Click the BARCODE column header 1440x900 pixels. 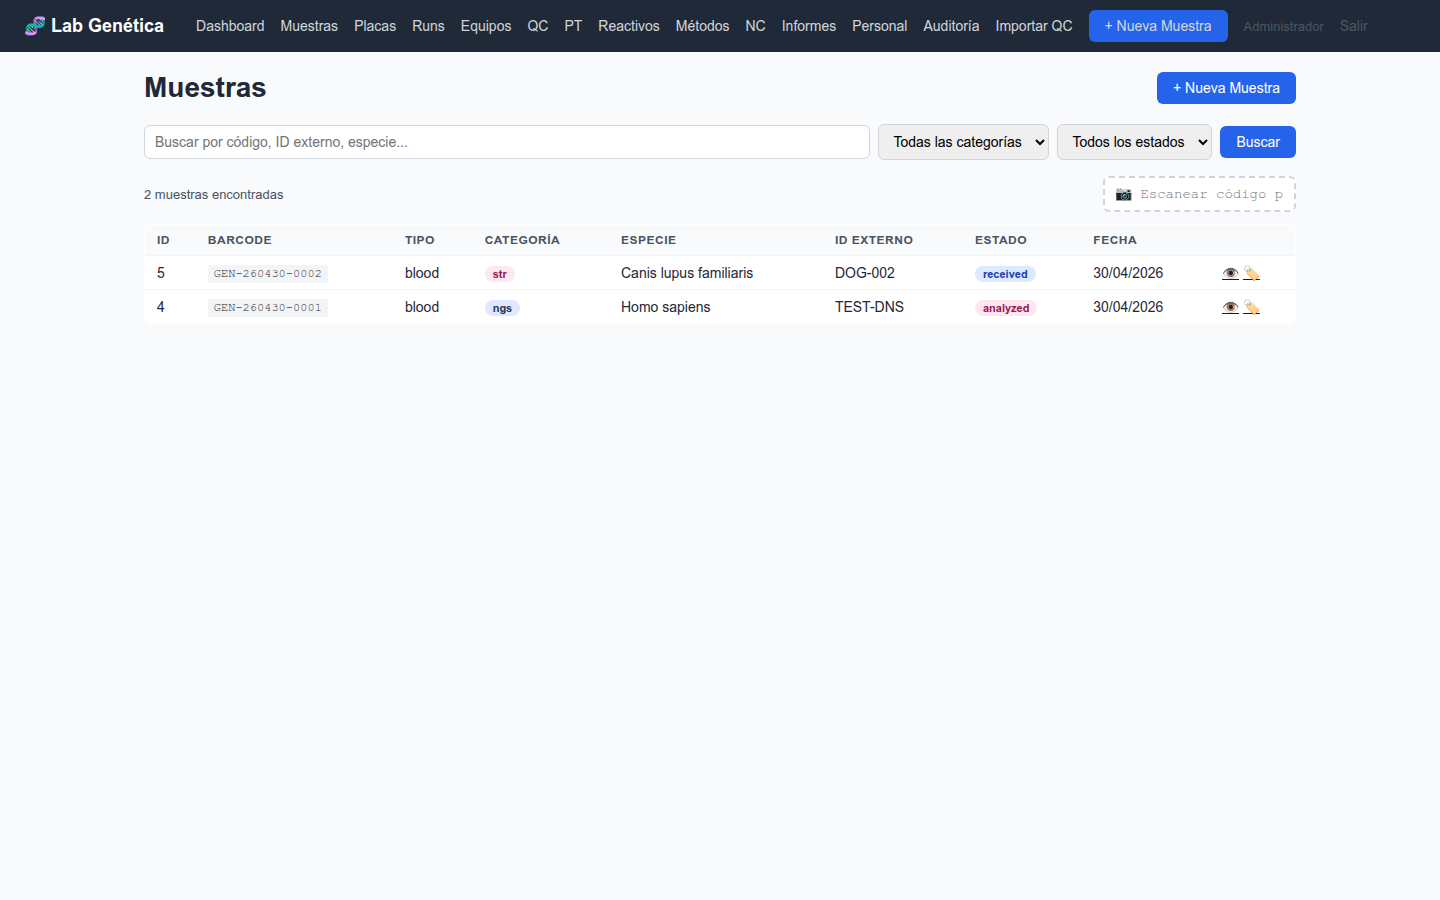240,240
